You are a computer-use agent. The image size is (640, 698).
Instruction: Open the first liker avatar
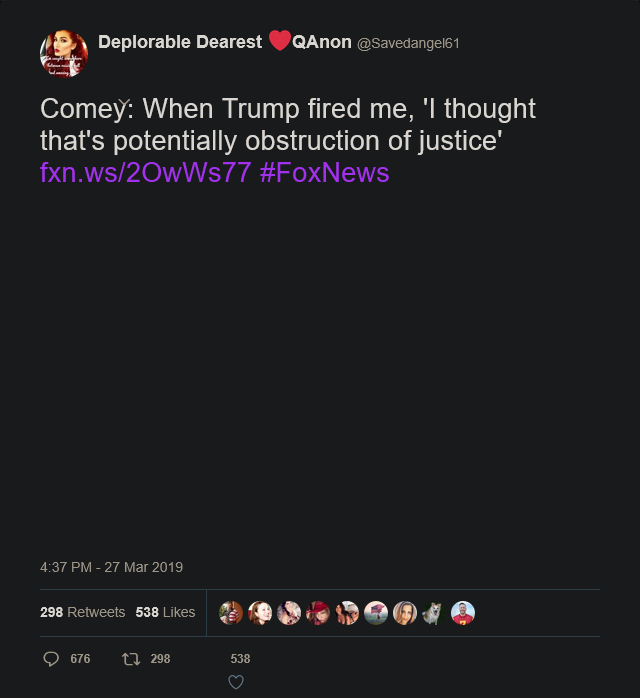click(x=231, y=613)
